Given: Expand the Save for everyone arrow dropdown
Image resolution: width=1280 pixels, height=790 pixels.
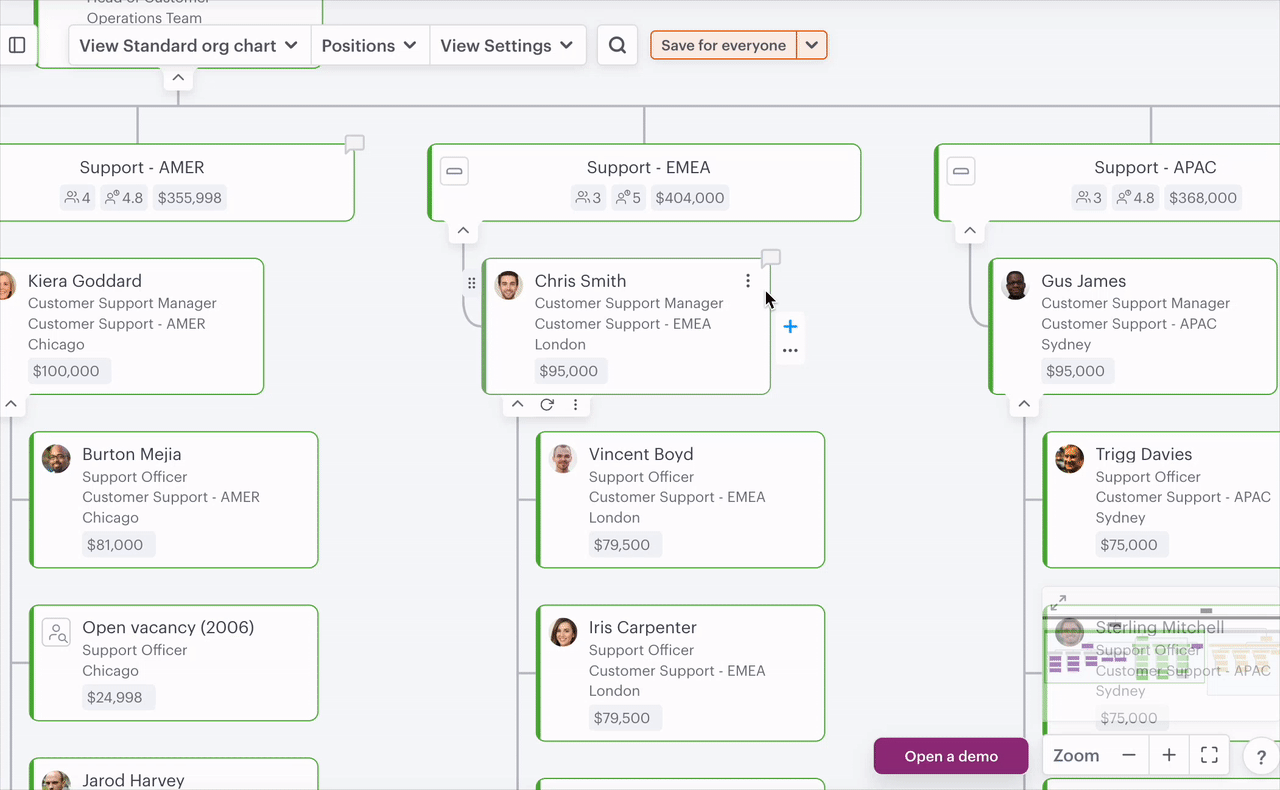Looking at the screenshot, I should pos(812,45).
